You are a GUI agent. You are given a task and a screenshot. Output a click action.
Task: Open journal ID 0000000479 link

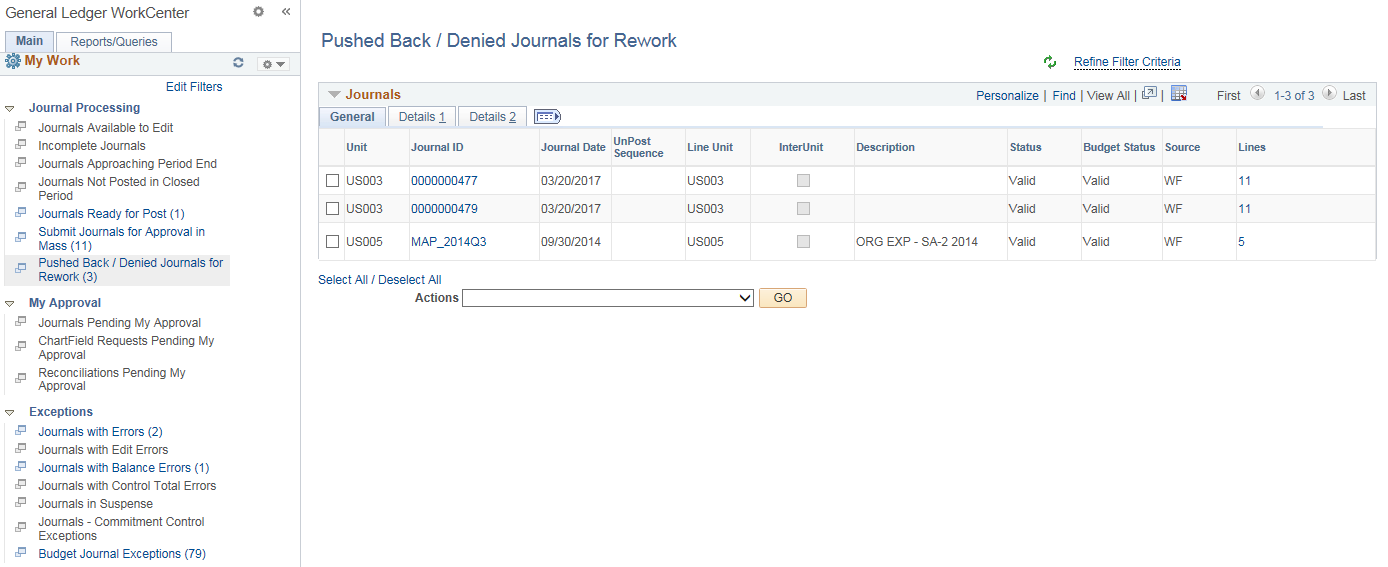[x=444, y=209]
